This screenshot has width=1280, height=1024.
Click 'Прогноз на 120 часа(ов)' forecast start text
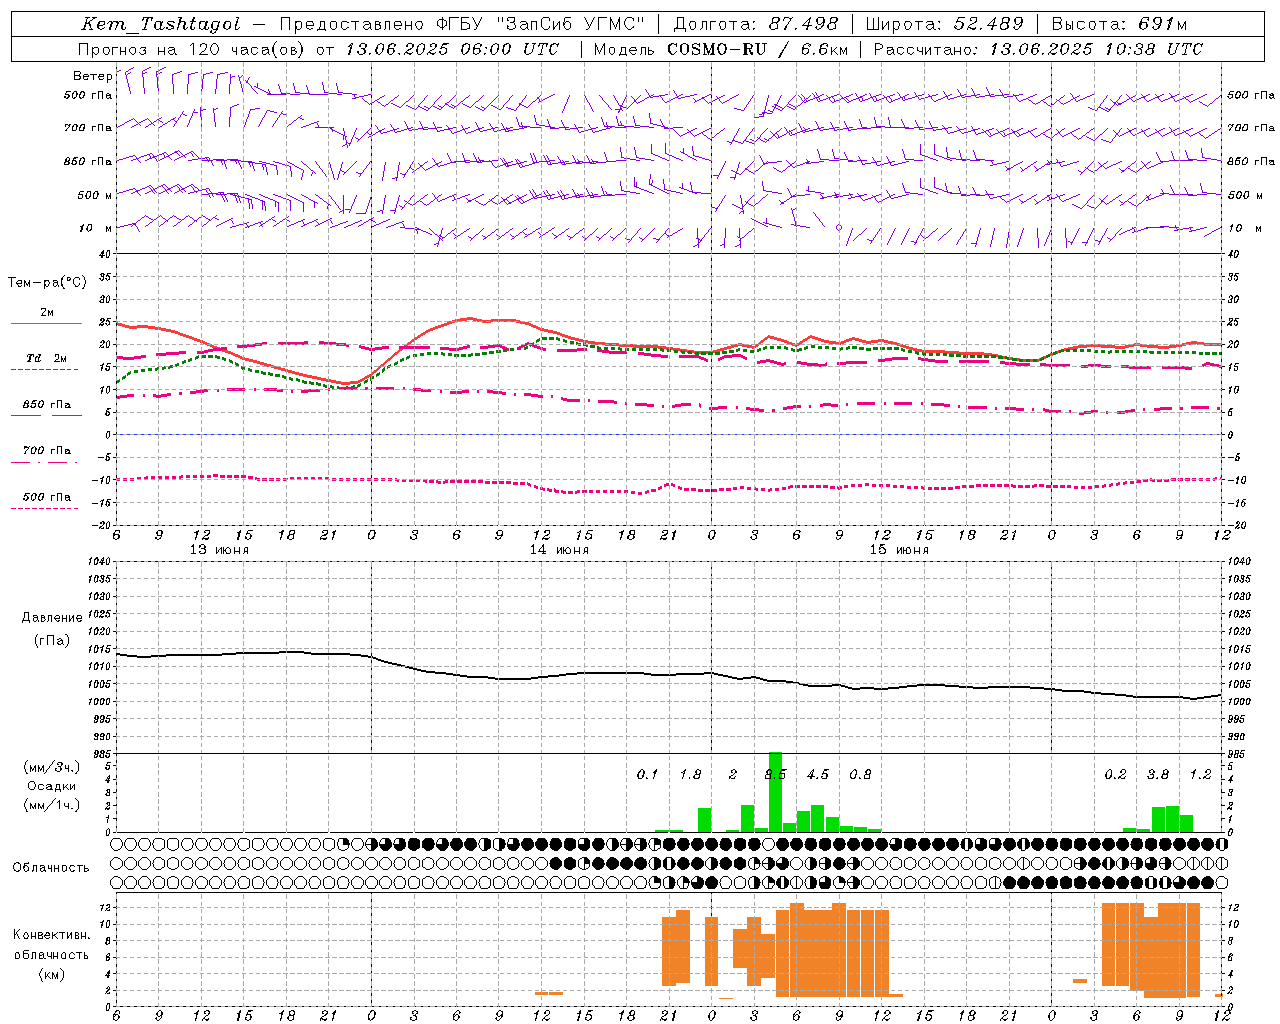pyautogui.click(x=193, y=49)
